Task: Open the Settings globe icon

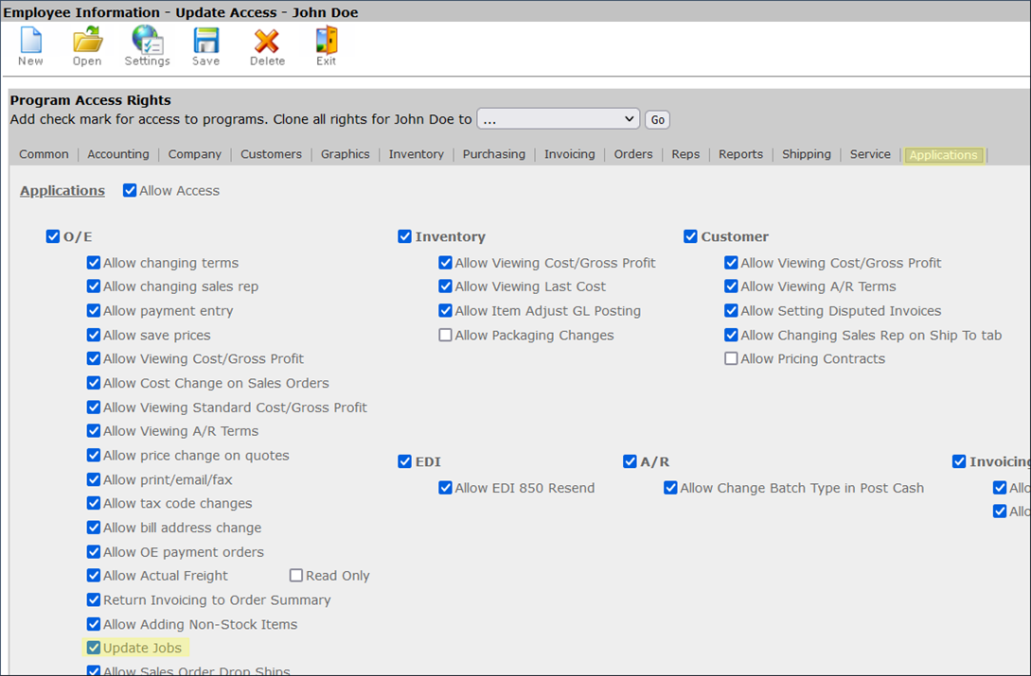Action: click(x=147, y=40)
